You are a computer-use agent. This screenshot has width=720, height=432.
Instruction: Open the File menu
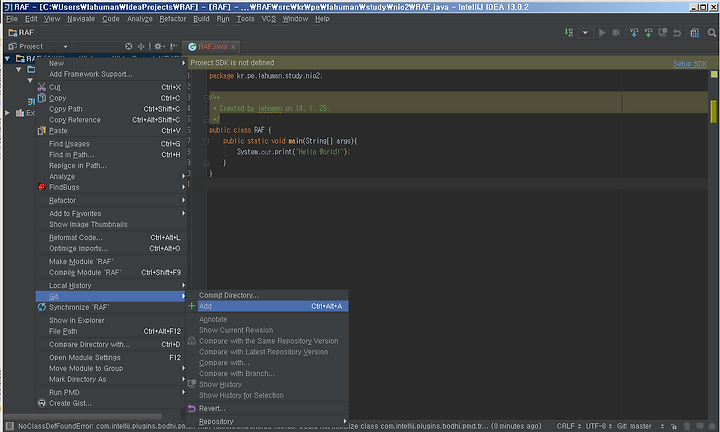tap(12, 19)
